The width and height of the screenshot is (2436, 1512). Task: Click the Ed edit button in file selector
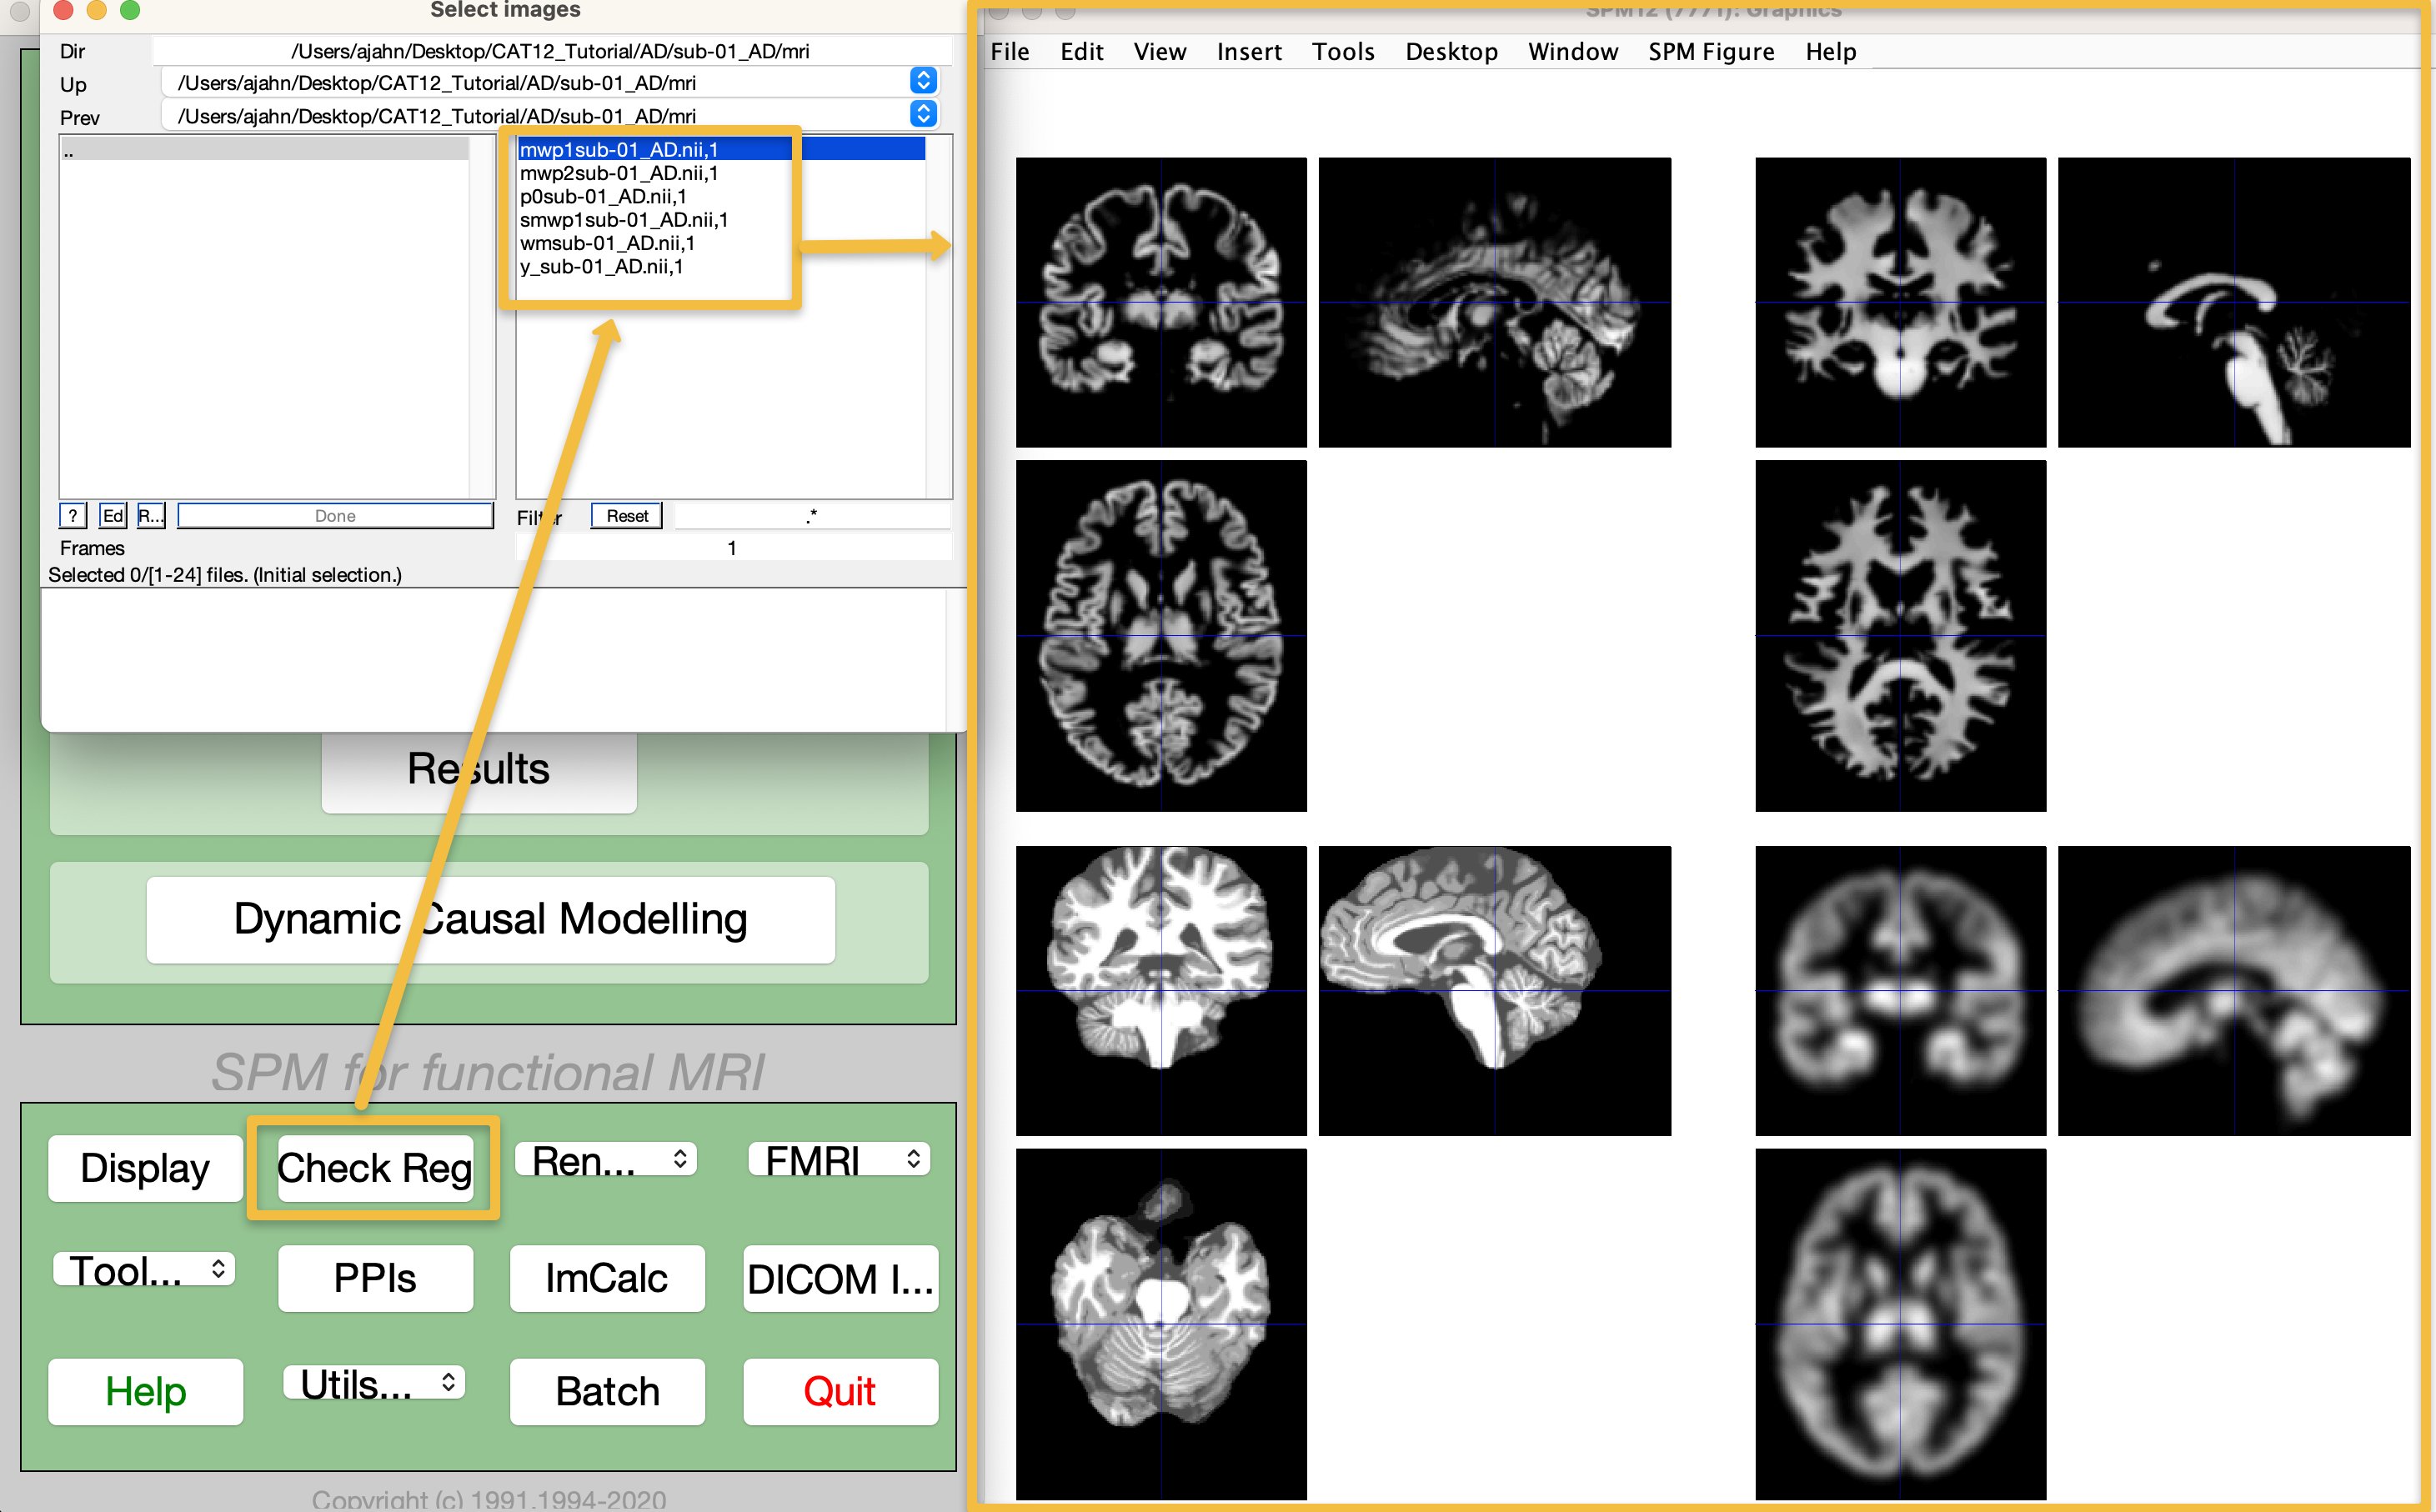113,516
